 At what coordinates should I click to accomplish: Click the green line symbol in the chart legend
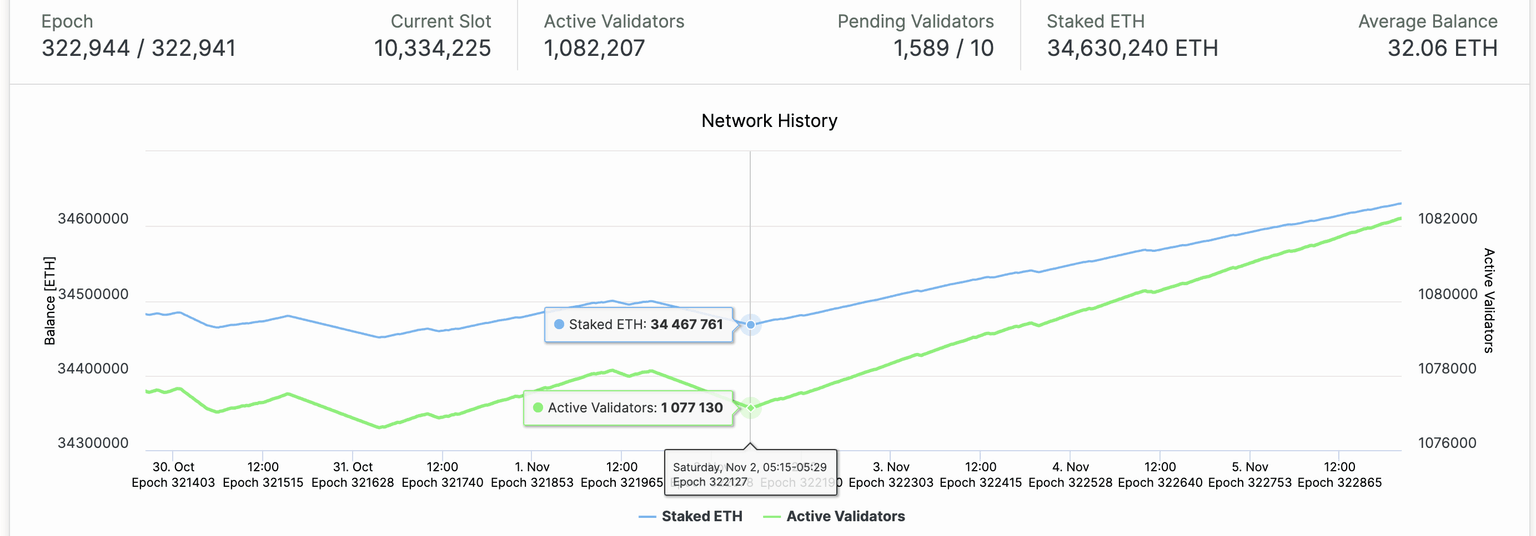click(772, 517)
